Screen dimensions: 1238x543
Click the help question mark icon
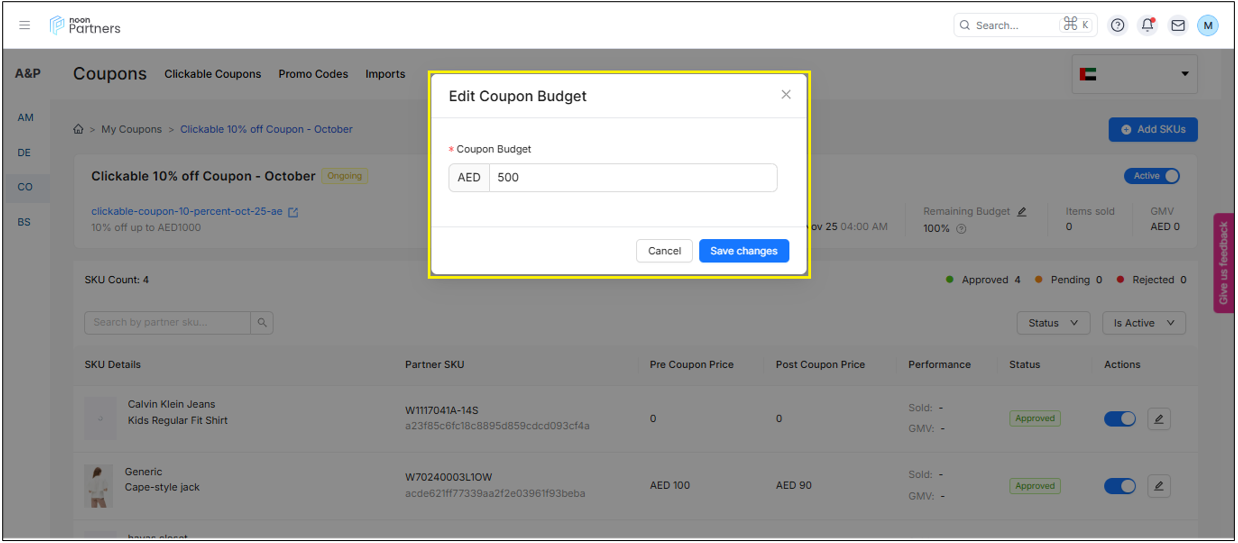[1118, 26]
